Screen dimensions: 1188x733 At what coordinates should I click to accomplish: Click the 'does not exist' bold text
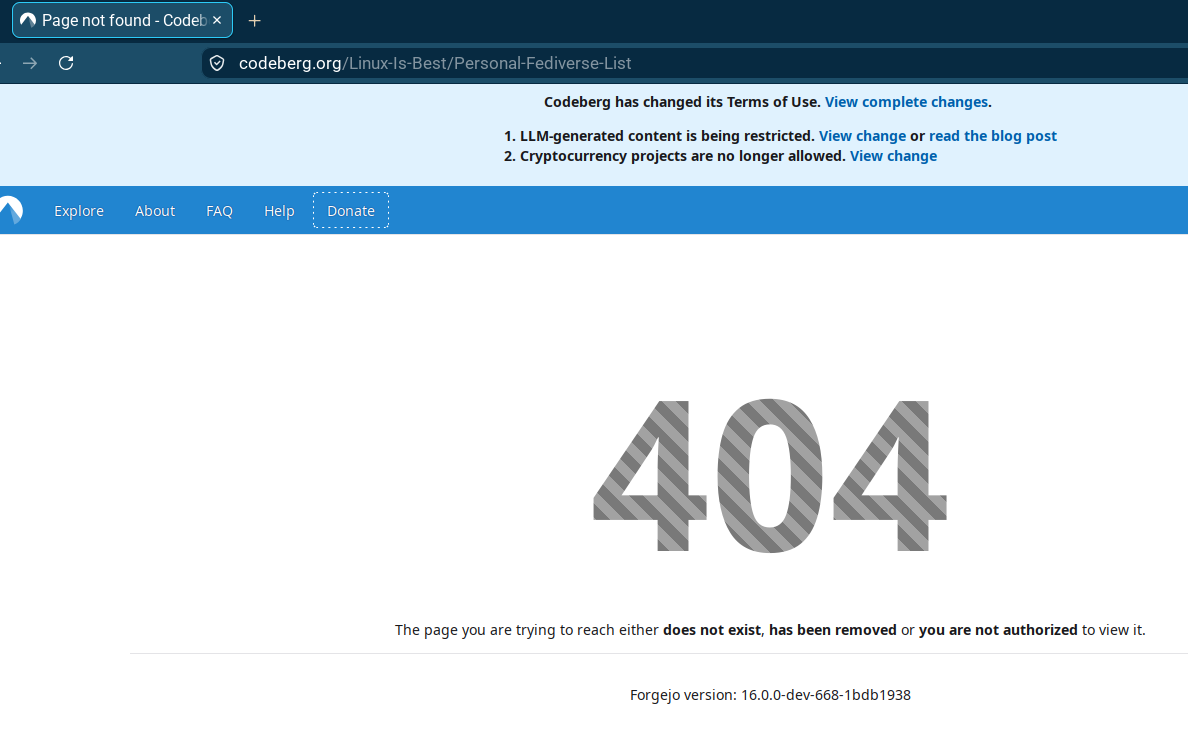coord(711,630)
